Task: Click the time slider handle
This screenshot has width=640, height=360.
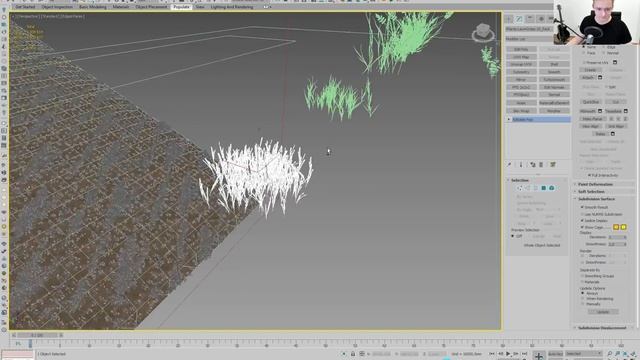Action: click(x=37, y=335)
